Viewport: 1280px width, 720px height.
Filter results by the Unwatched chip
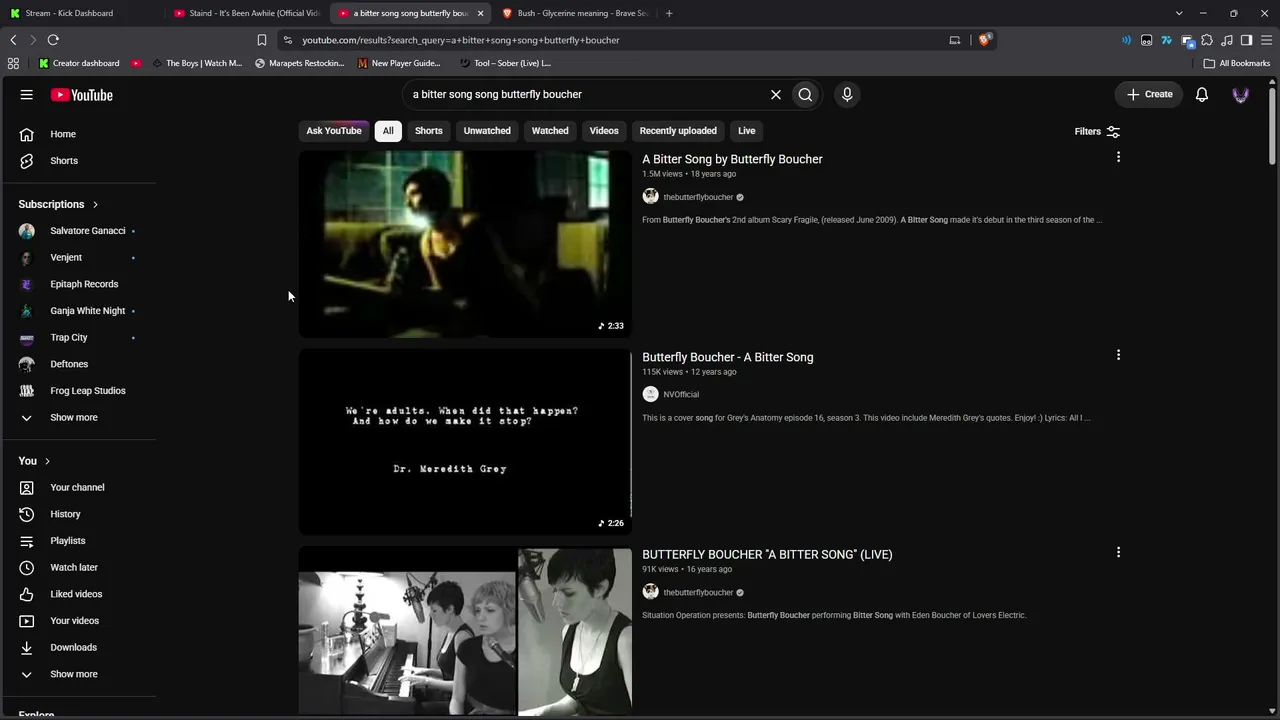(x=487, y=131)
